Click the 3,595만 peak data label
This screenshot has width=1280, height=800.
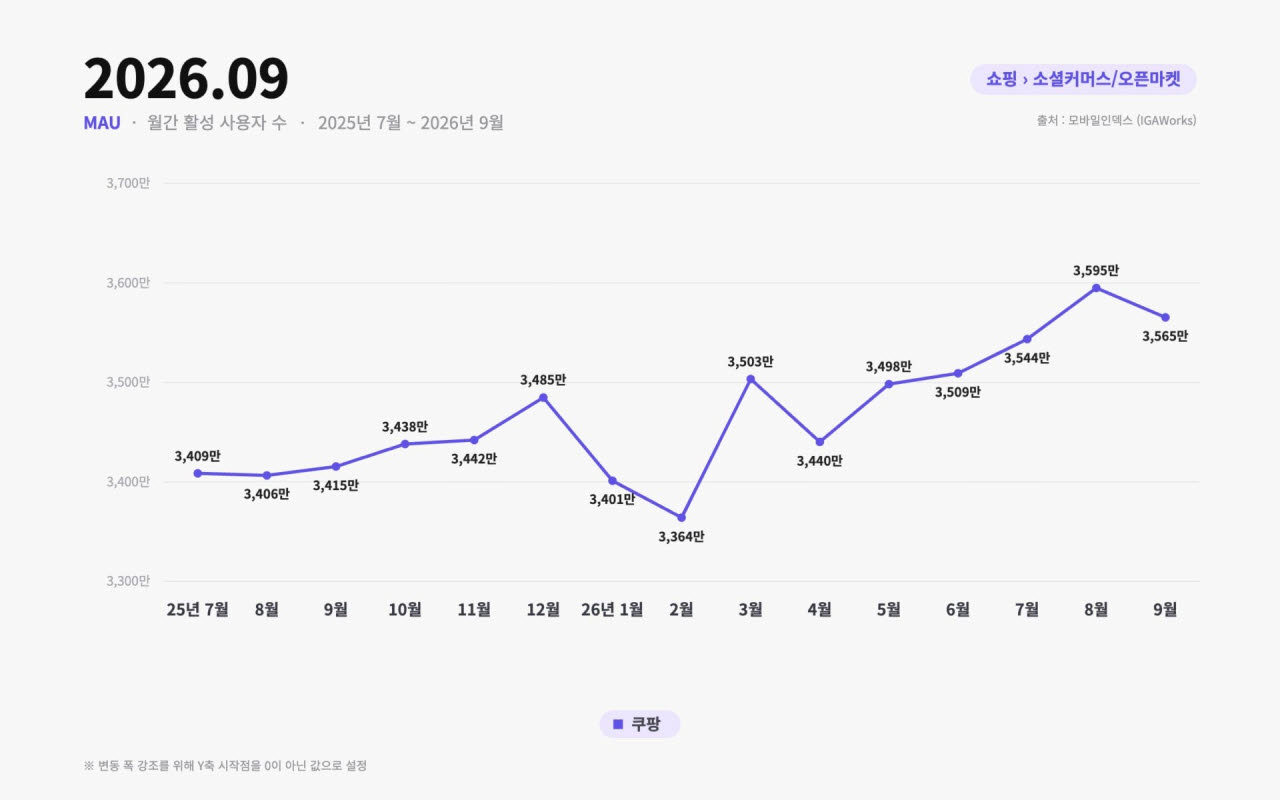[1096, 271]
